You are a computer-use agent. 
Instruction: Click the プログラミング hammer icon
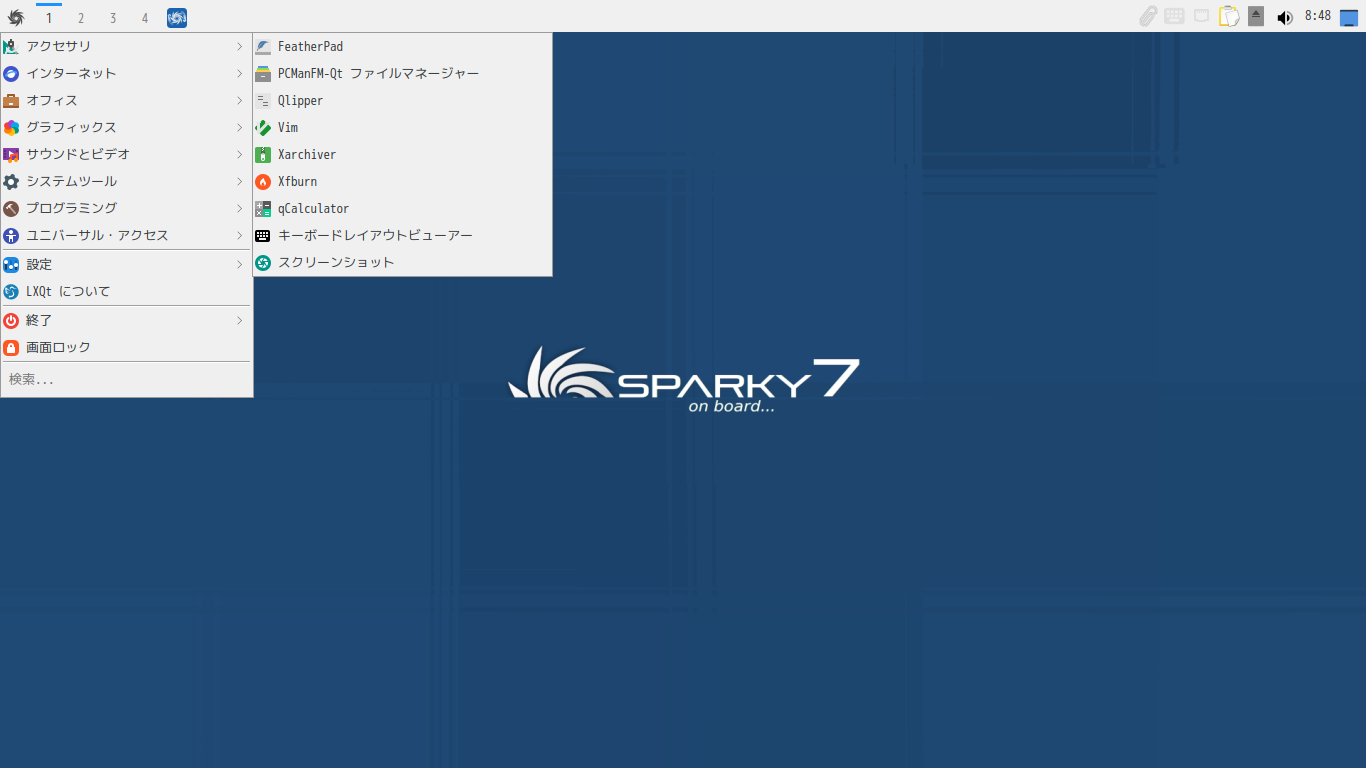pos(11,209)
